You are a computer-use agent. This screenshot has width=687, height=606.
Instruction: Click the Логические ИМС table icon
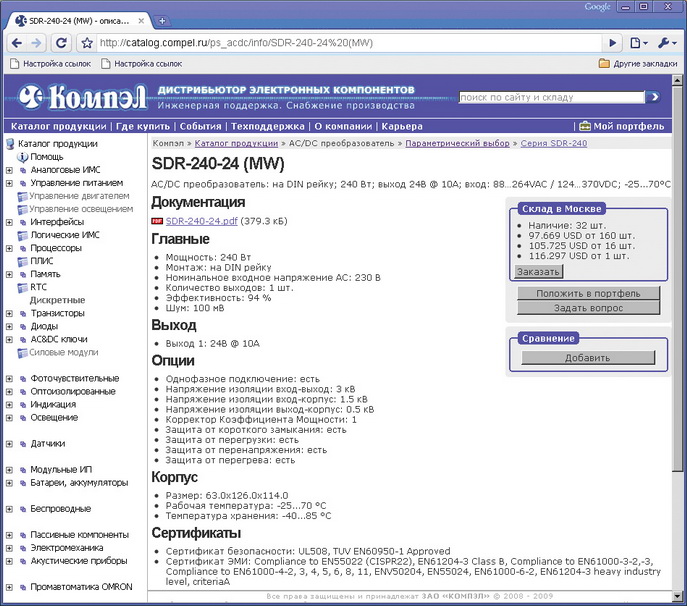point(22,235)
